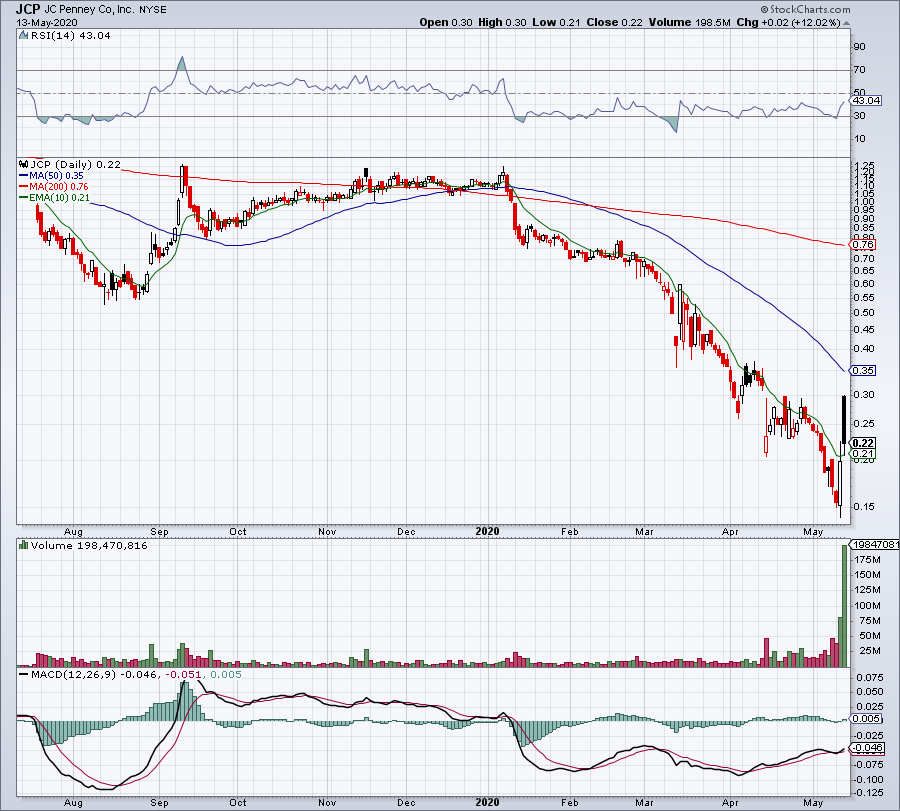Screen dimensions: 900x811
Task: Click the 0.35 MA(50) price tag
Action: tap(861, 370)
